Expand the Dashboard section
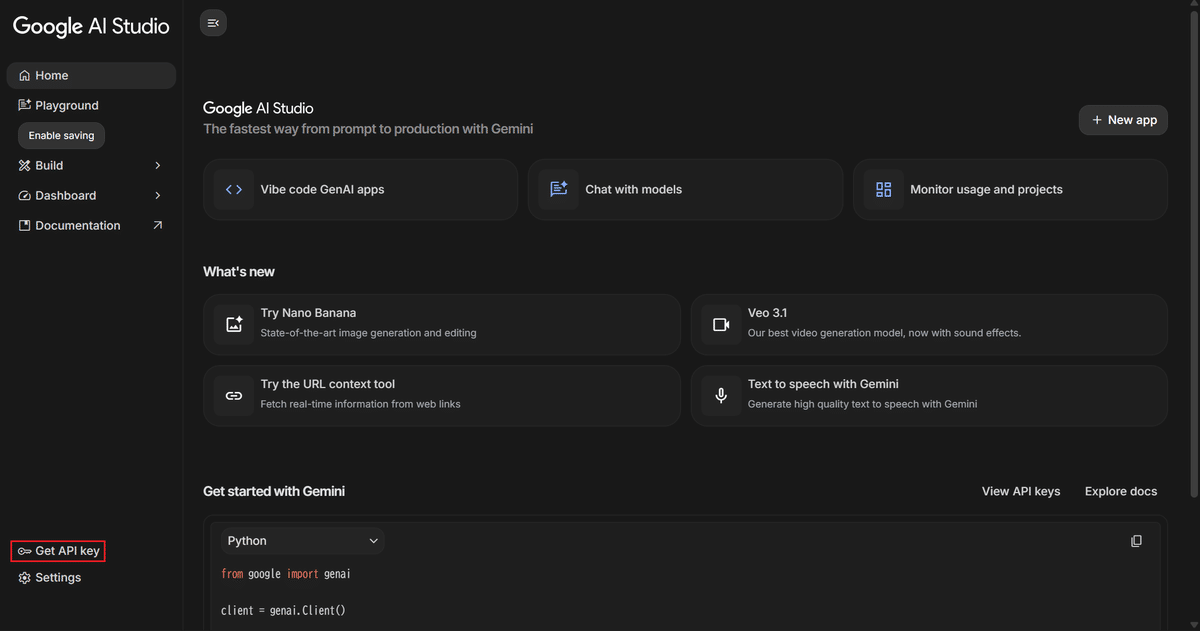The width and height of the screenshot is (1200, 631). (157, 195)
